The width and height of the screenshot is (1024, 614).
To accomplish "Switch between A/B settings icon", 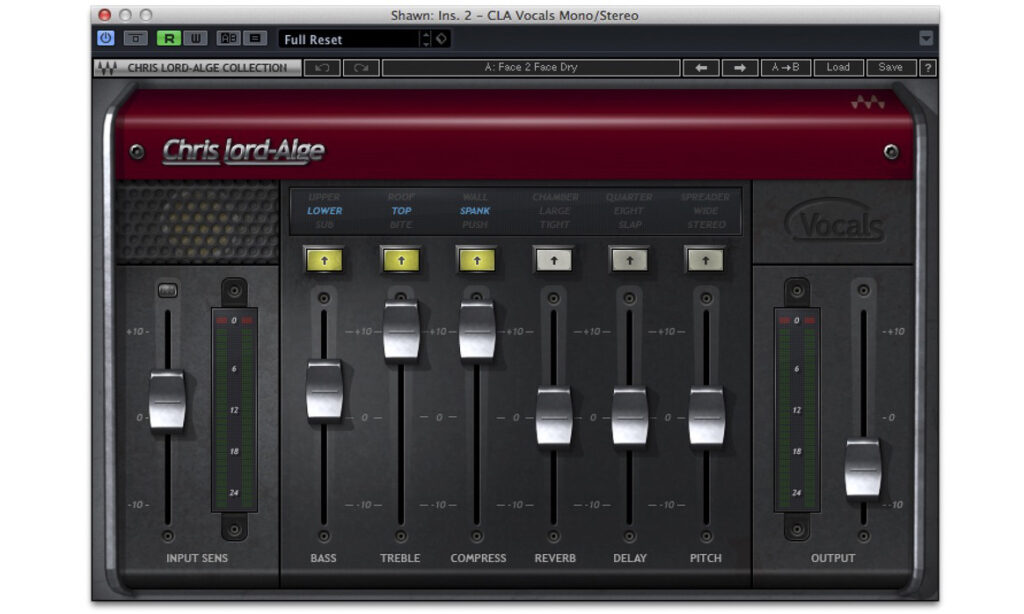I will point(228,38).
